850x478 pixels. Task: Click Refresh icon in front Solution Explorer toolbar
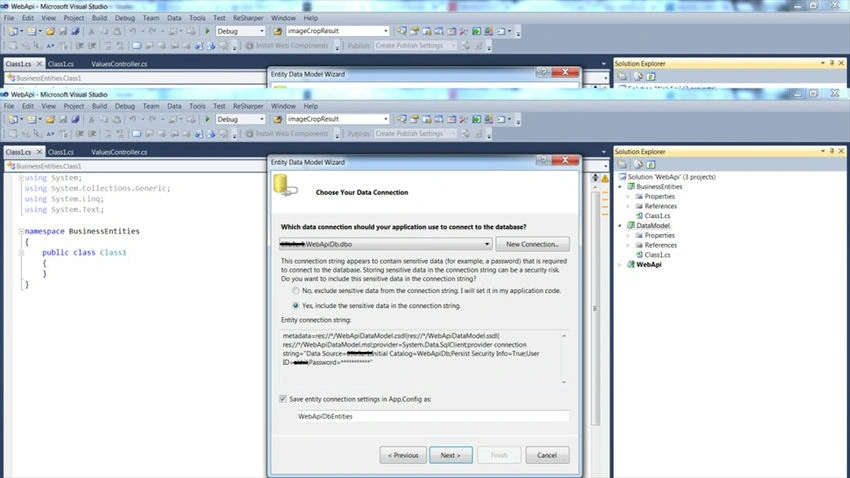coord(651,164)
